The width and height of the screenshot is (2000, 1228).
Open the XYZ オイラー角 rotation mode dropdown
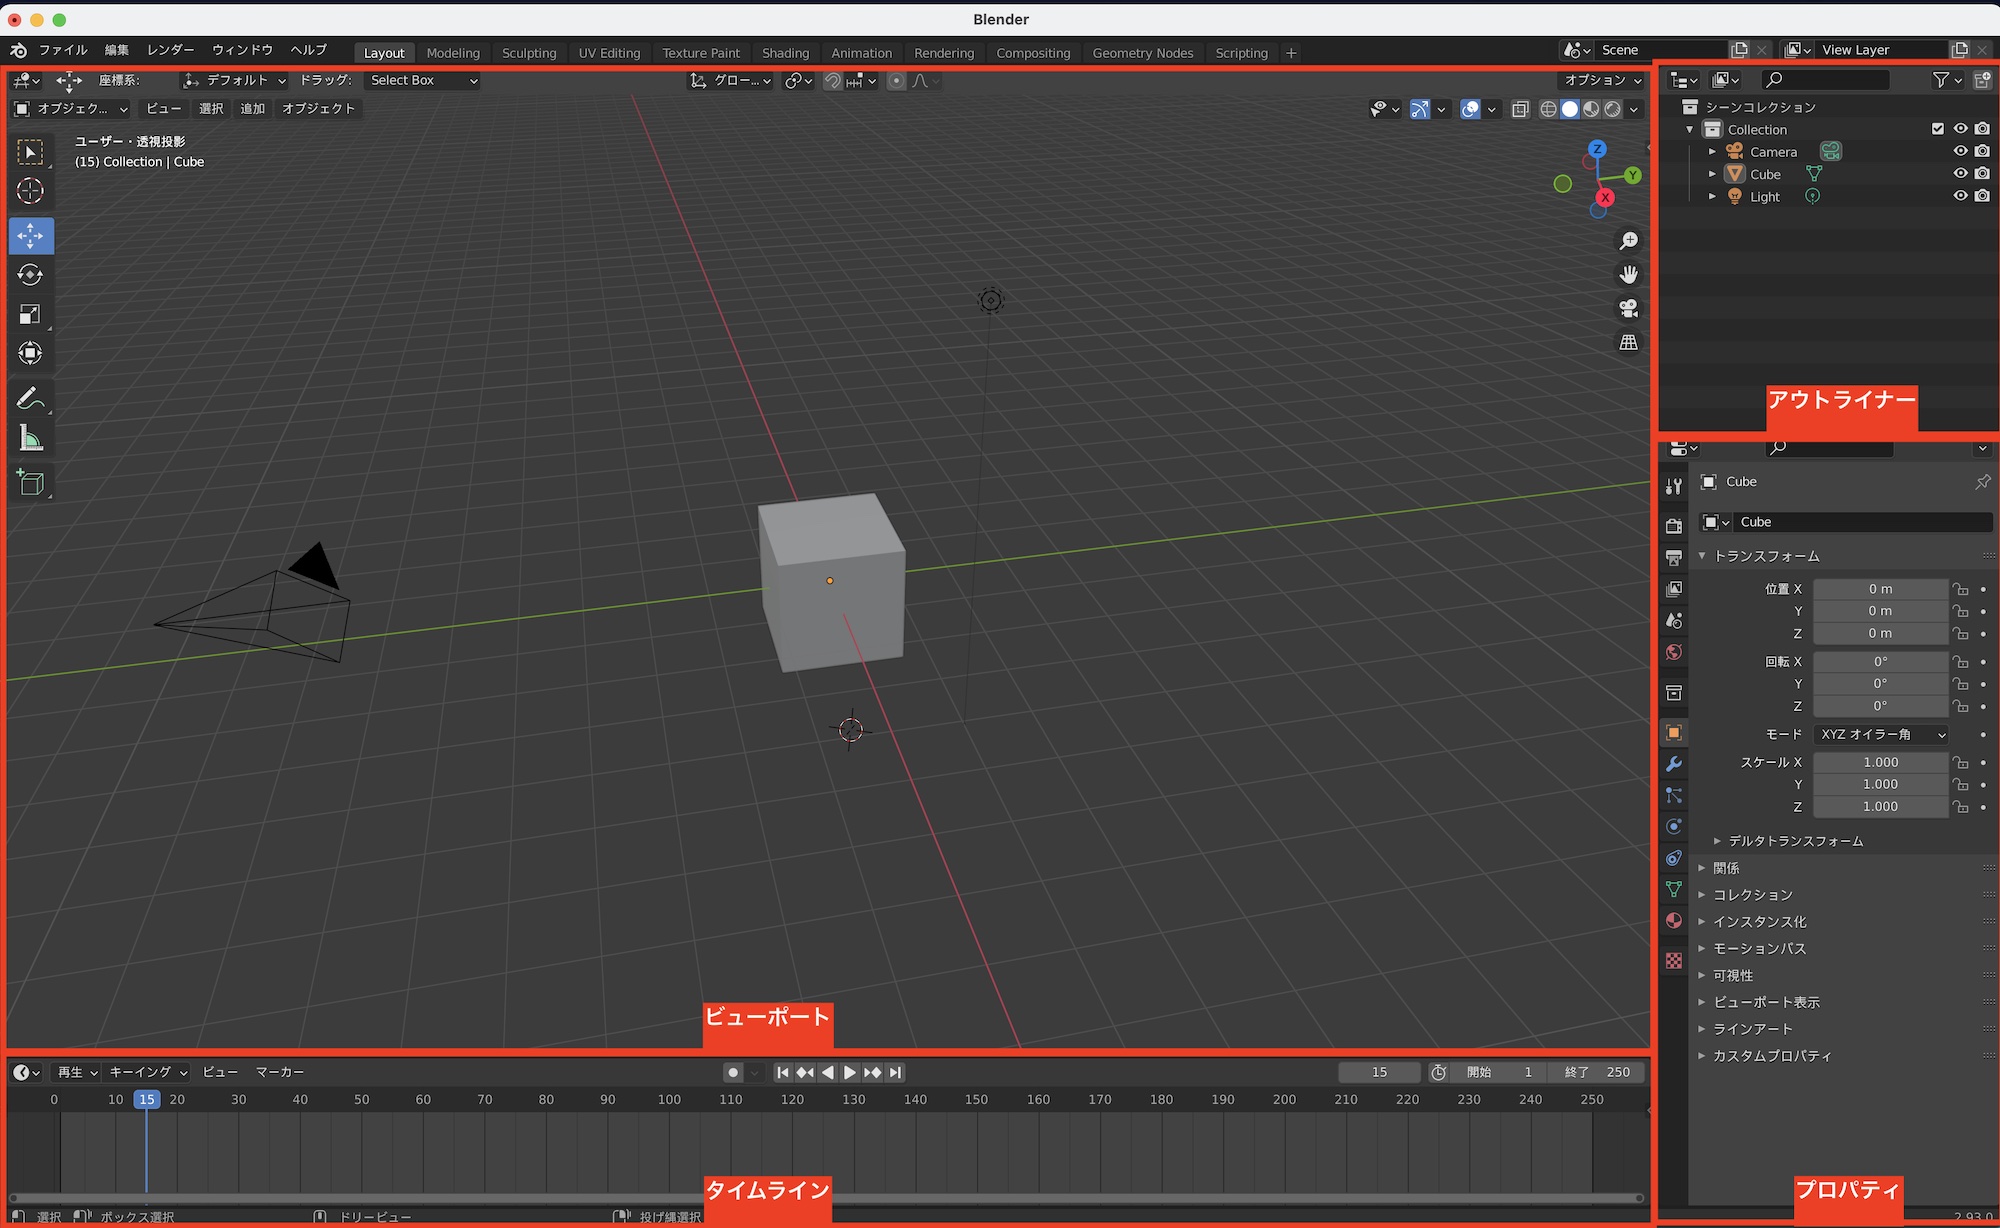tap(1882, 734)
